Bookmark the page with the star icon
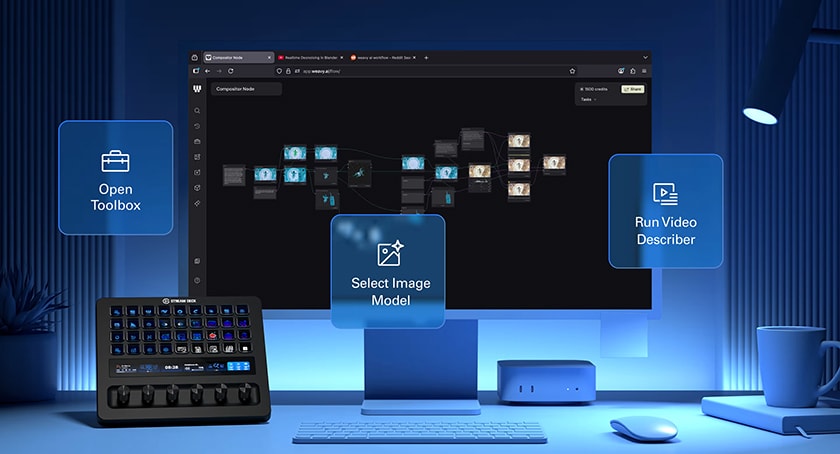Image resolution: width=840 pixels, height=454 pixels. pyautogui.click(x=572, y=71)
